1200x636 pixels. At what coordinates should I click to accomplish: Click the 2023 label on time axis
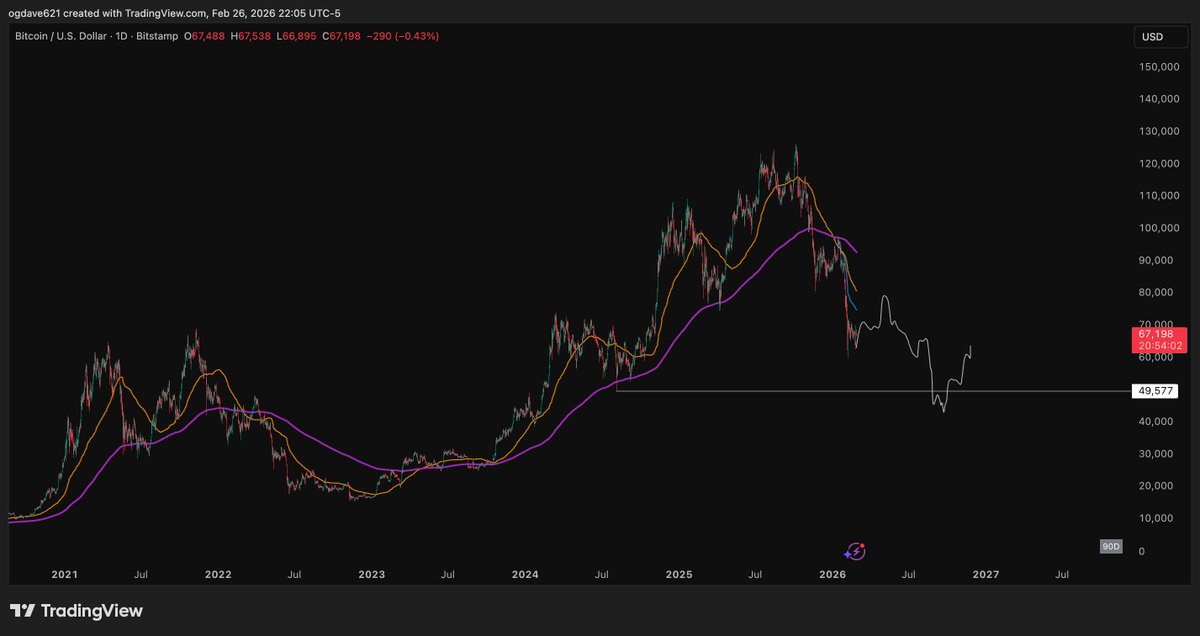[371, 575]
